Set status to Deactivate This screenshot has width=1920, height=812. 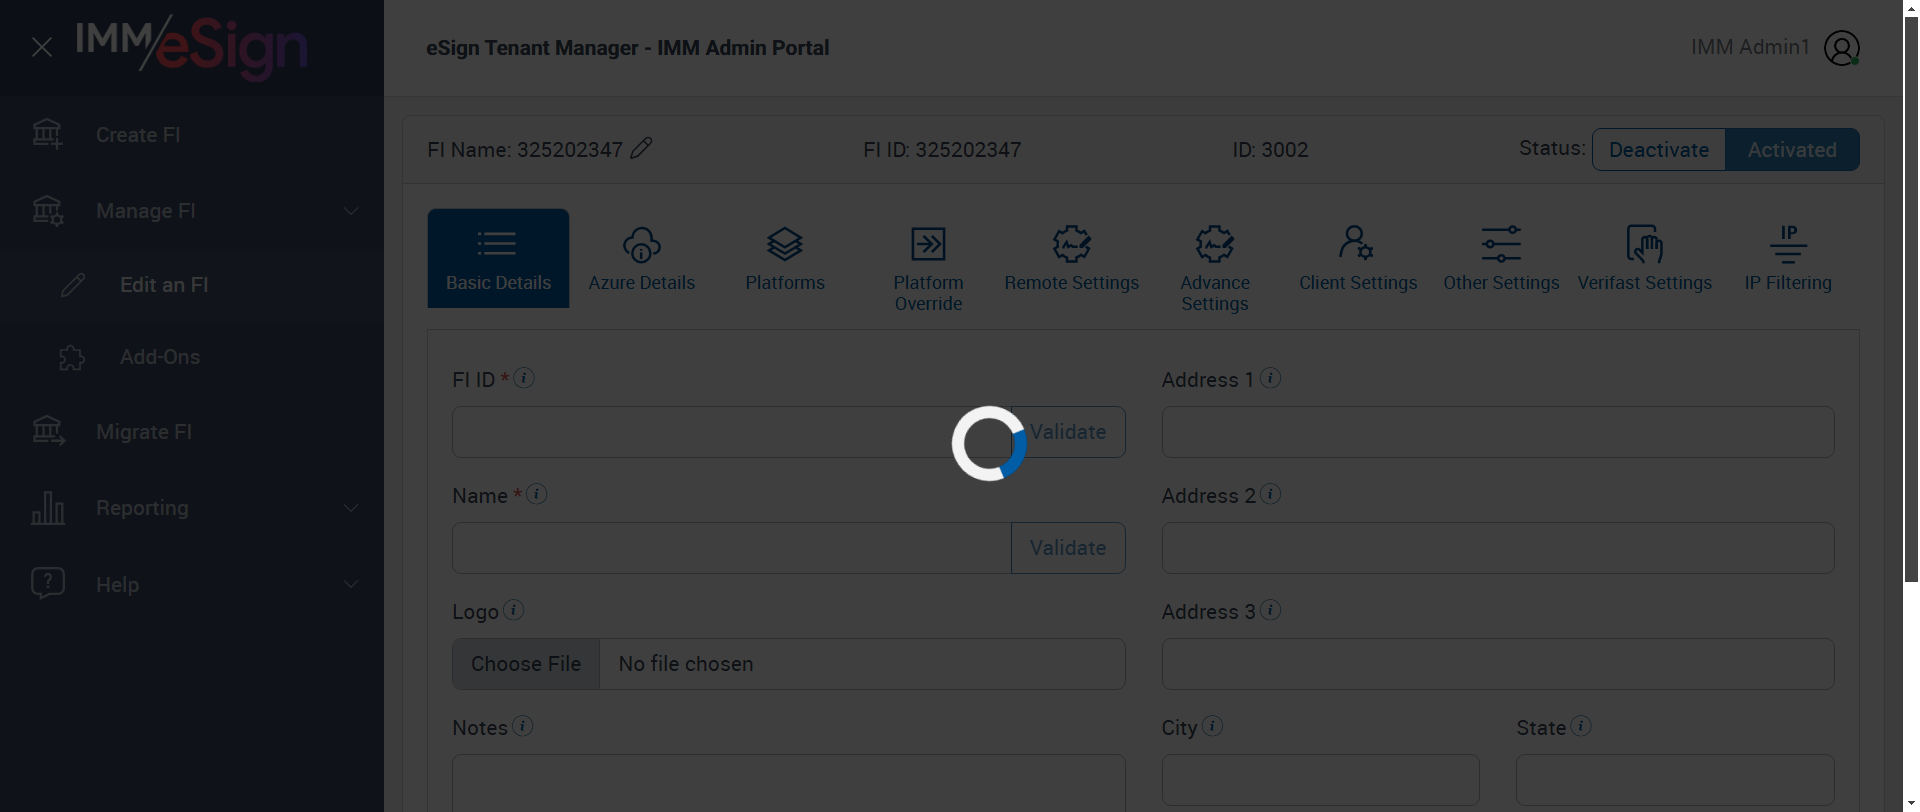point(1659,150)
